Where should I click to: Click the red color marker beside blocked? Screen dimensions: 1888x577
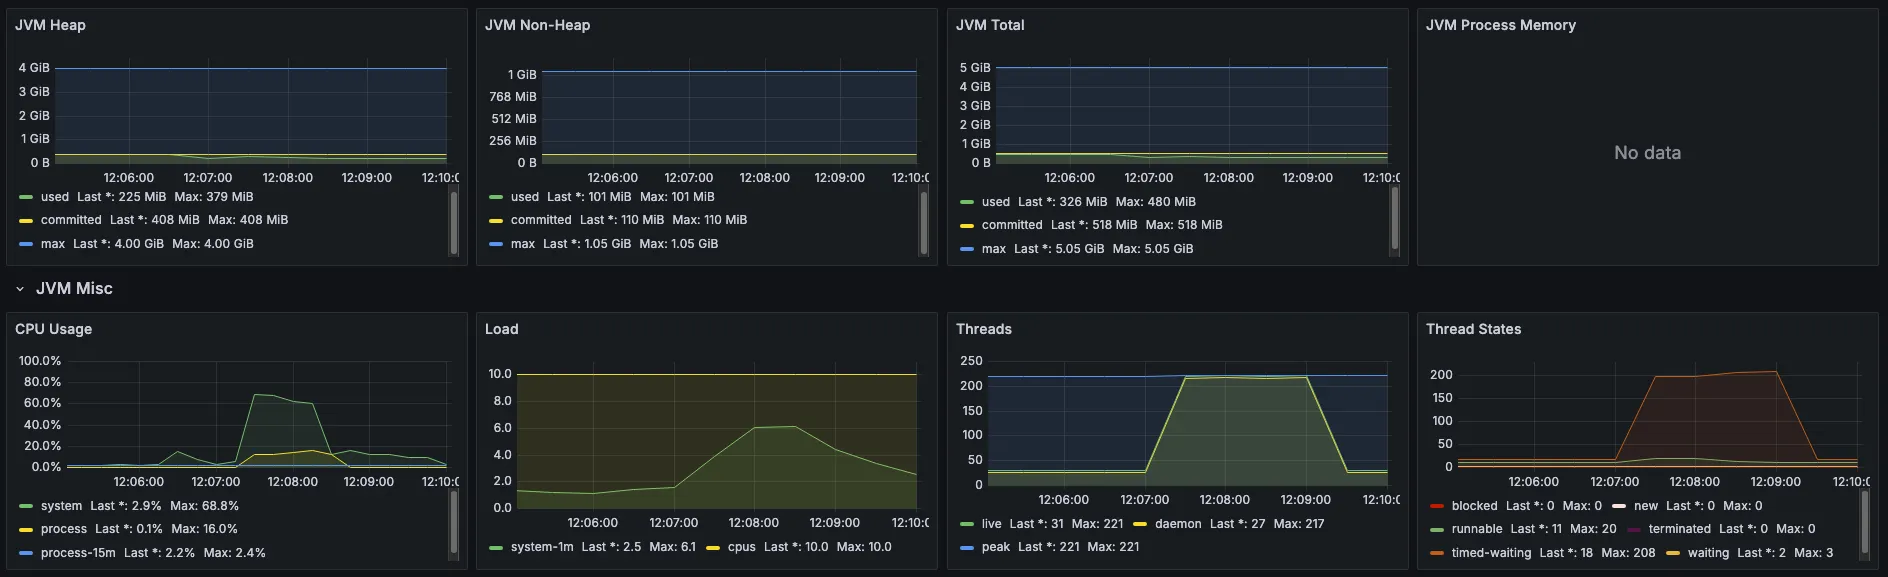click(x=1437, y=506)
